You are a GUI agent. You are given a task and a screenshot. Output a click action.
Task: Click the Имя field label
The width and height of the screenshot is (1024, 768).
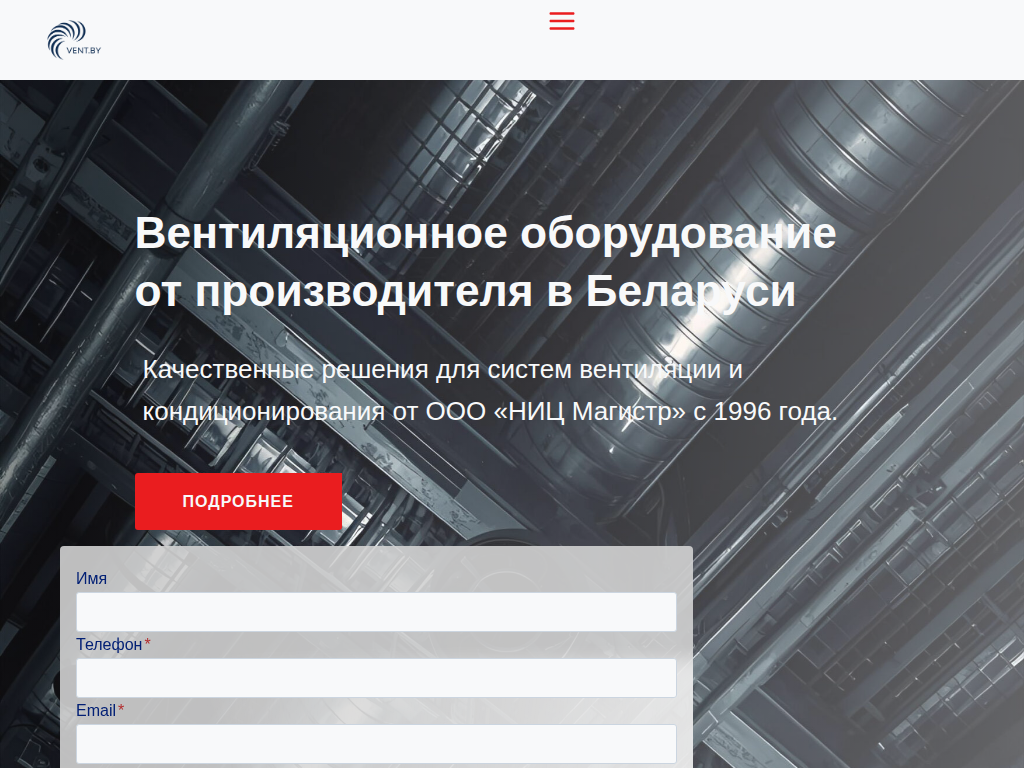tap(91, 579)
